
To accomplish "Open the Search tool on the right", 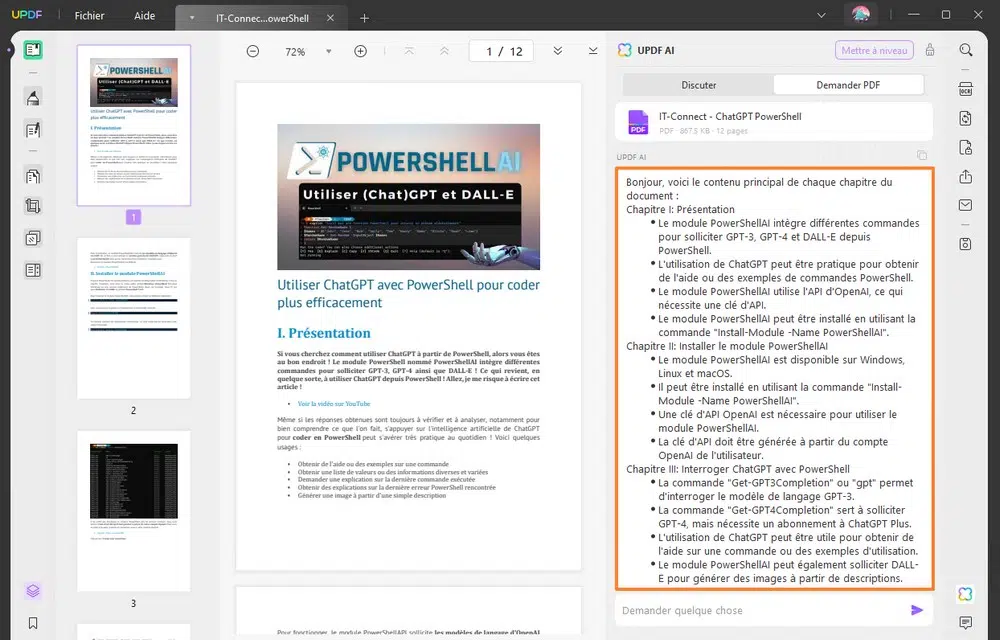I will (x=964, y=50).
